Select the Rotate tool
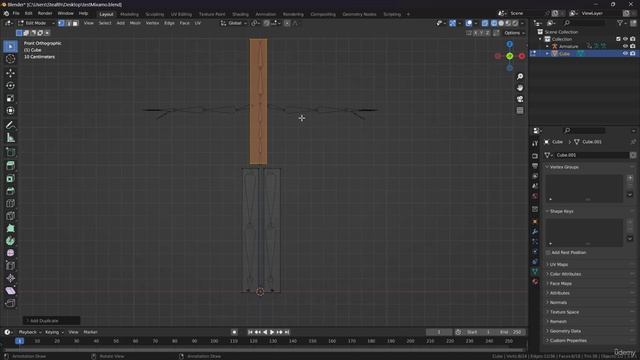Image resolution: width=640 pixels, height=360 pixels. click(x=10, y=86)
